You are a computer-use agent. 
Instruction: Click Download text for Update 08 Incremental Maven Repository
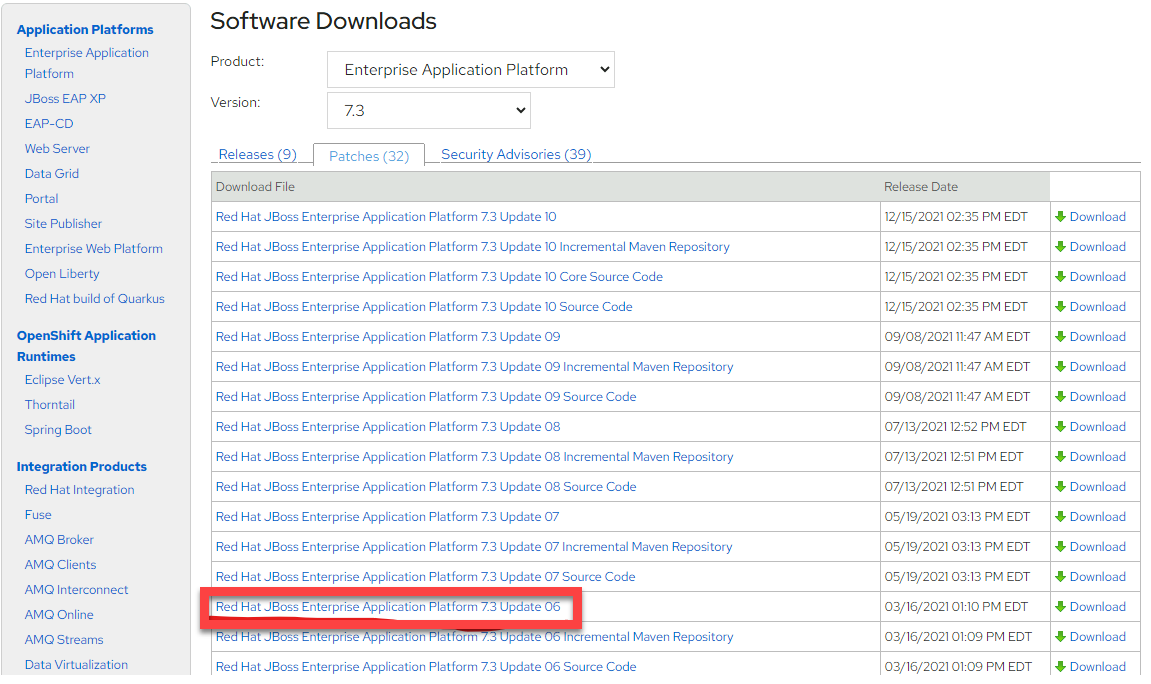tap(1097, 457)
